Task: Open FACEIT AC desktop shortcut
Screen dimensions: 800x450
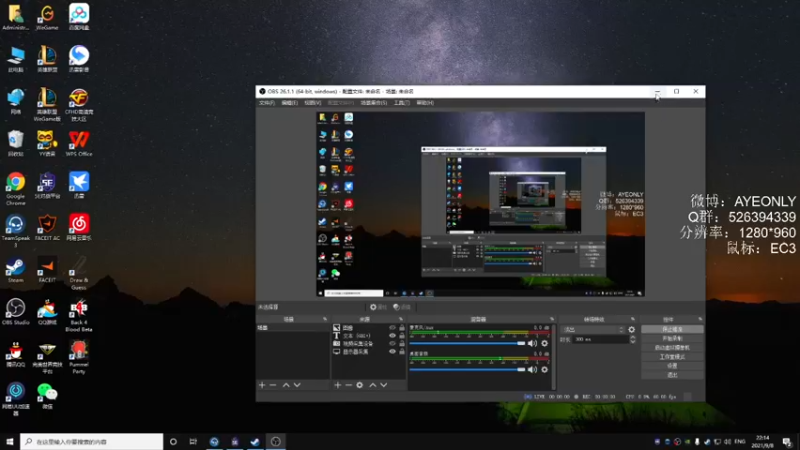Action: 47,227
